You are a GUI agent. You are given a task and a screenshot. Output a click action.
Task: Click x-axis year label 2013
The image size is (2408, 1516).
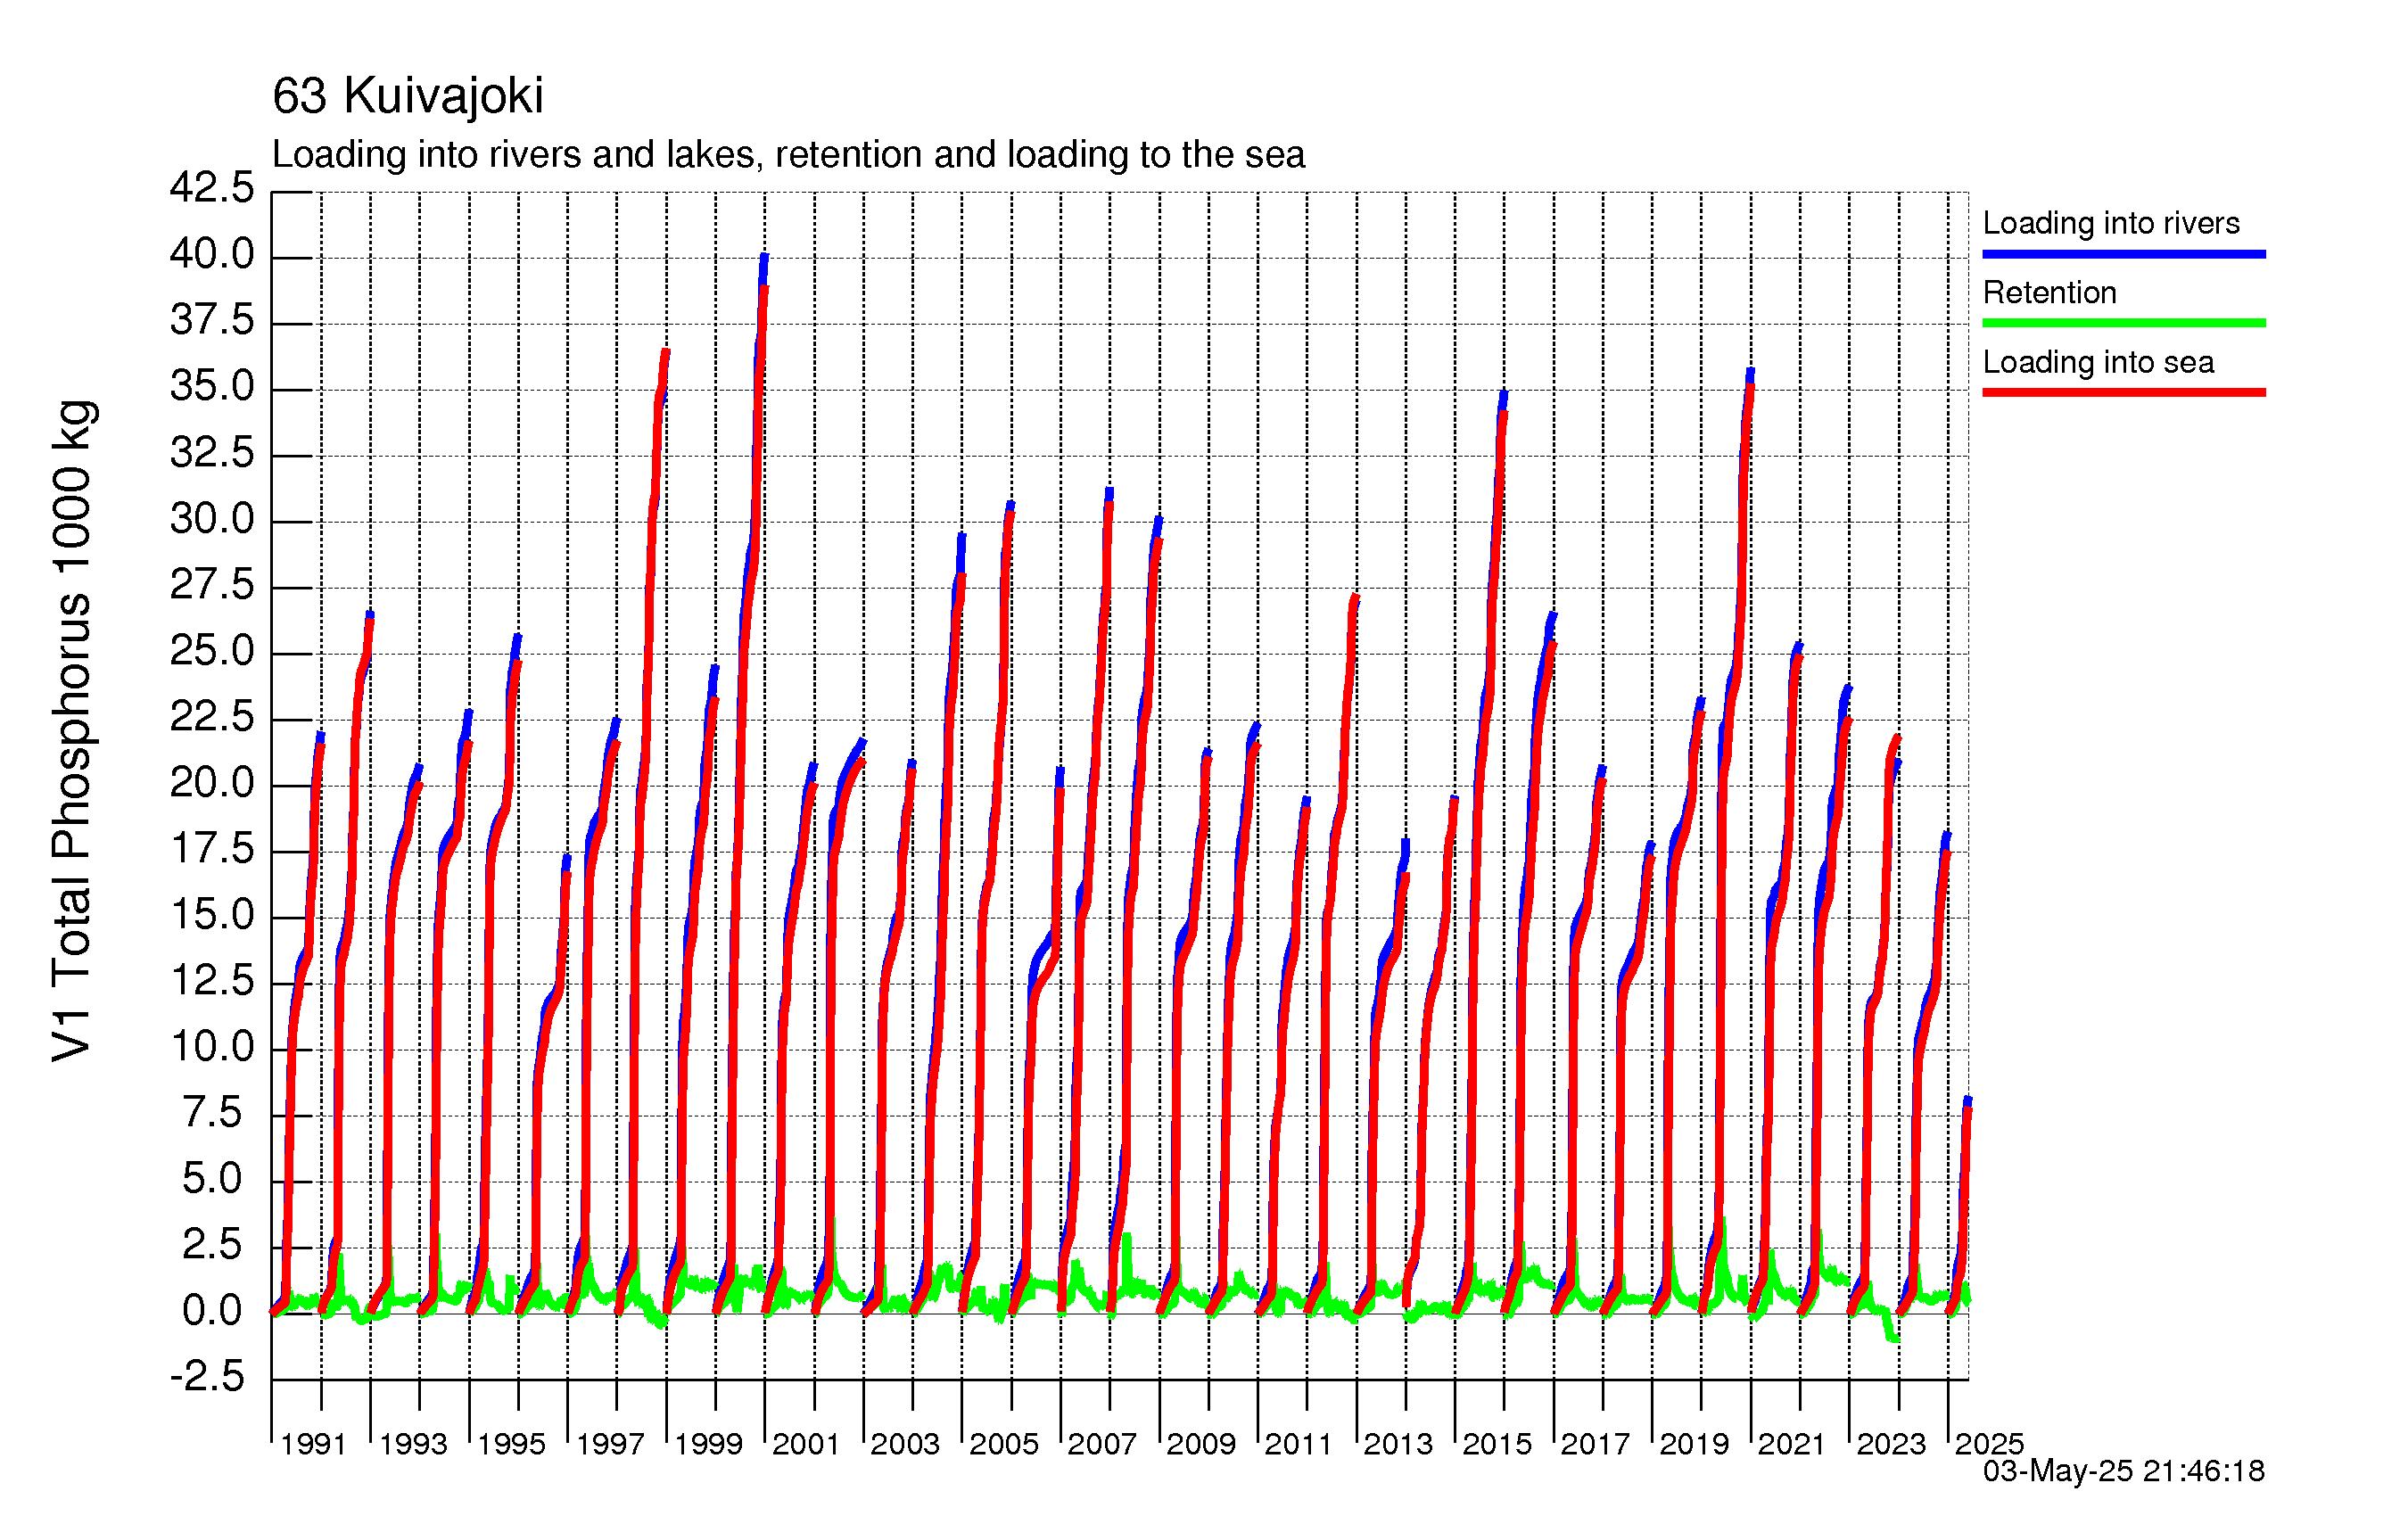pyautogui.click(x=1398, y=1444)
